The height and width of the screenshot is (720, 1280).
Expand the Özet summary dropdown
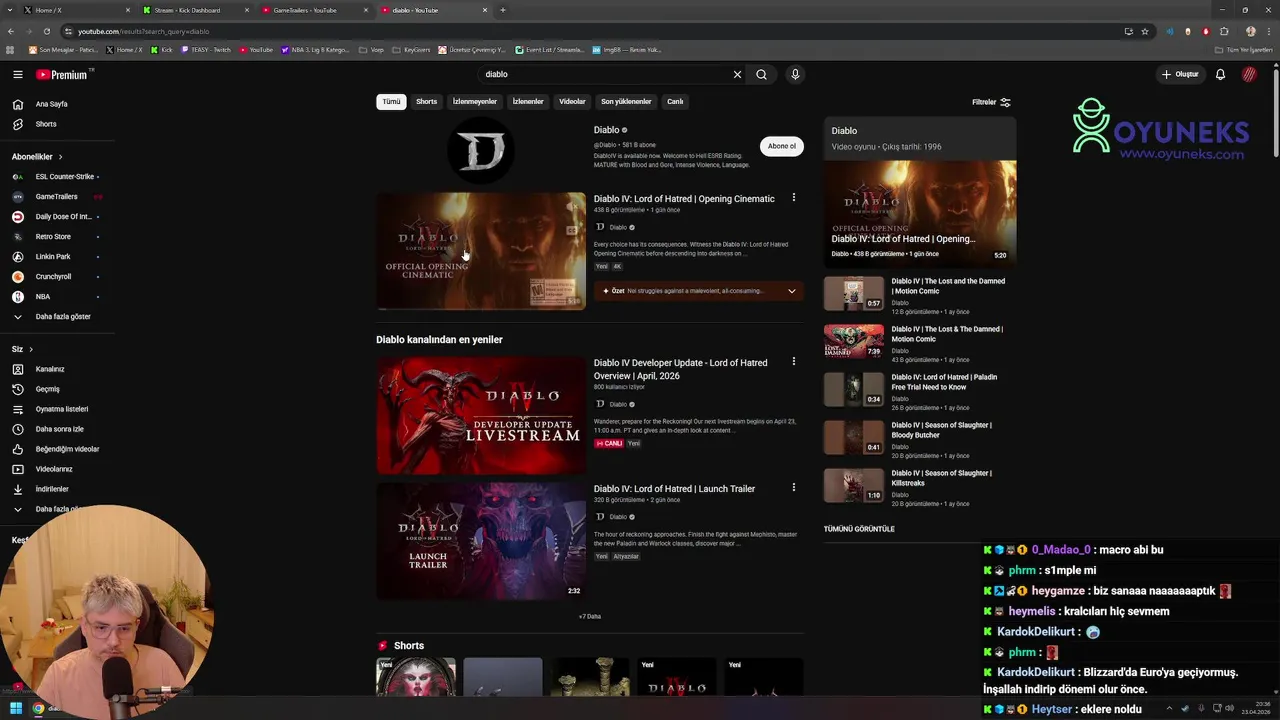(x=791, y=291)
